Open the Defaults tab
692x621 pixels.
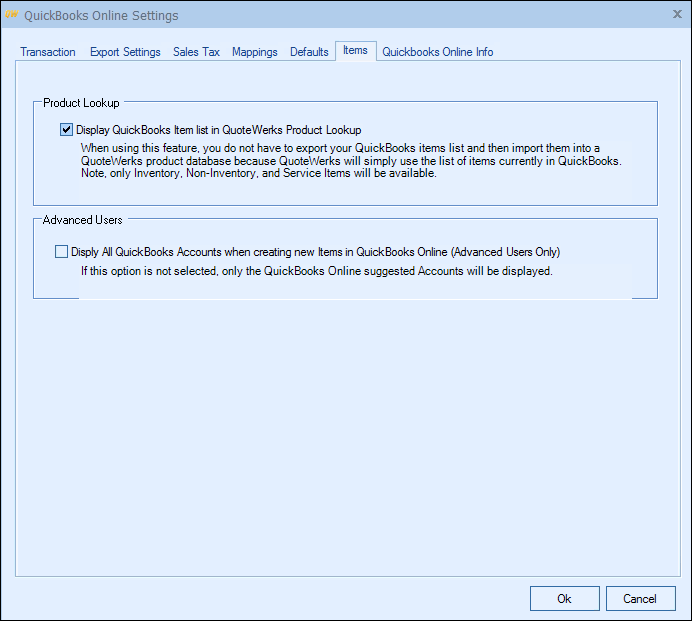click(x=309, y=52)
